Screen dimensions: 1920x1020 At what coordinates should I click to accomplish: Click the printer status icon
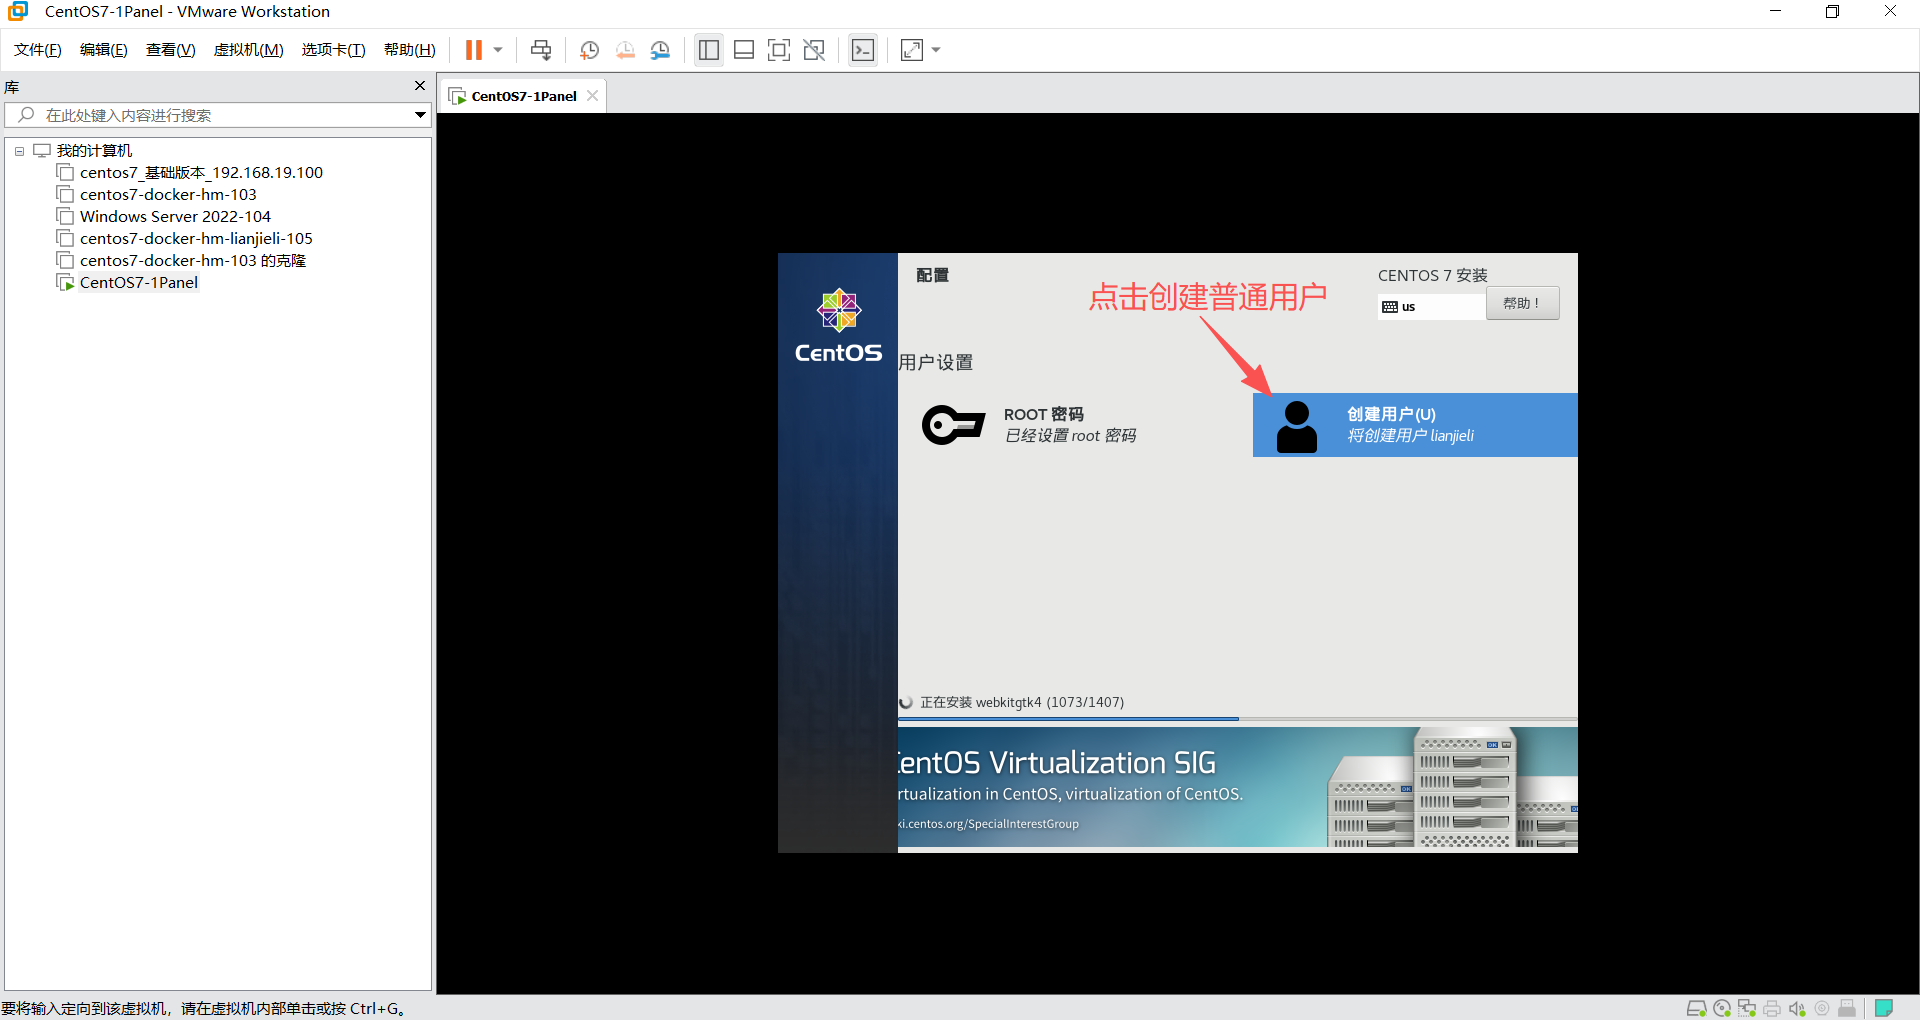[1772, 1008]
